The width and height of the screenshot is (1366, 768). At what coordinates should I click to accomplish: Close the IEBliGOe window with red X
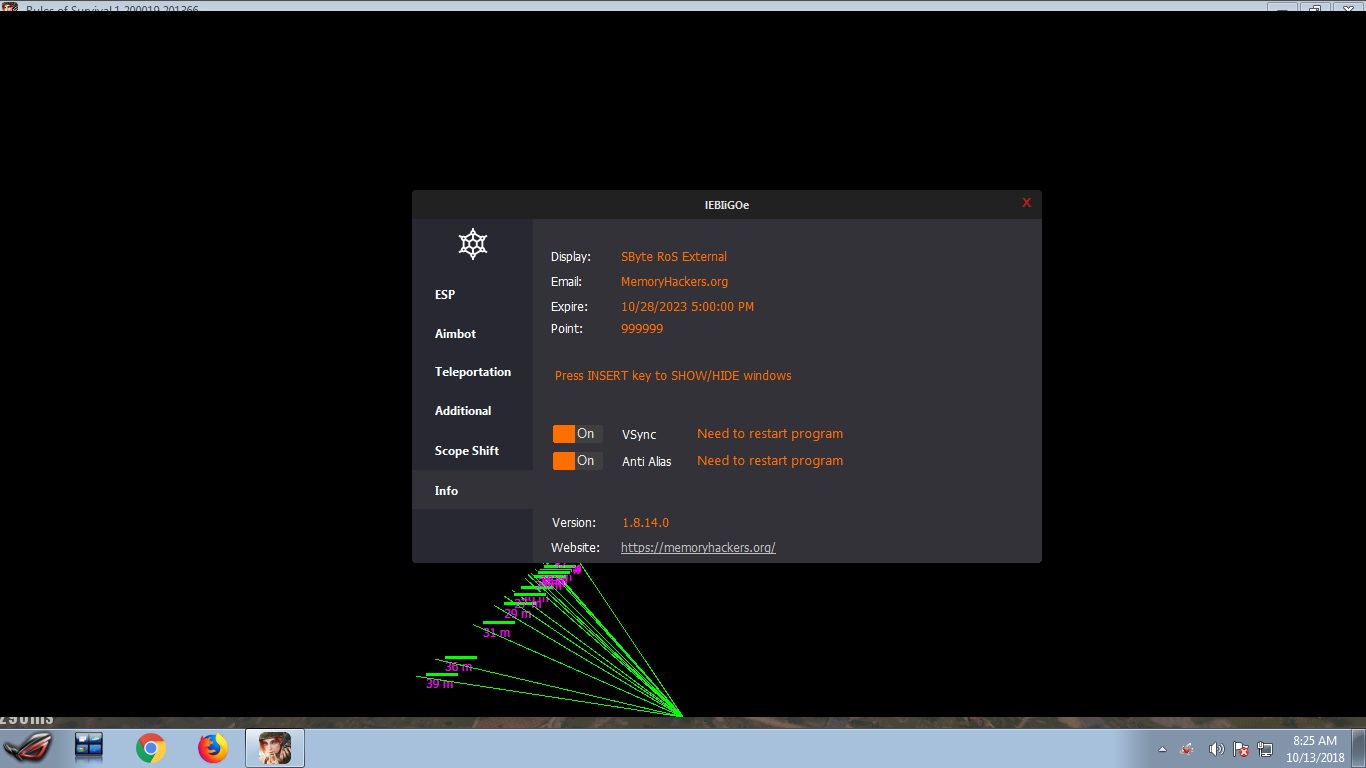[x=1026, y=203]
